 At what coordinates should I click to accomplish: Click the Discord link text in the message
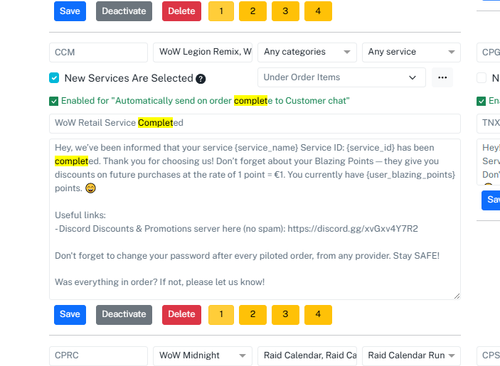[x=353, y=229]
